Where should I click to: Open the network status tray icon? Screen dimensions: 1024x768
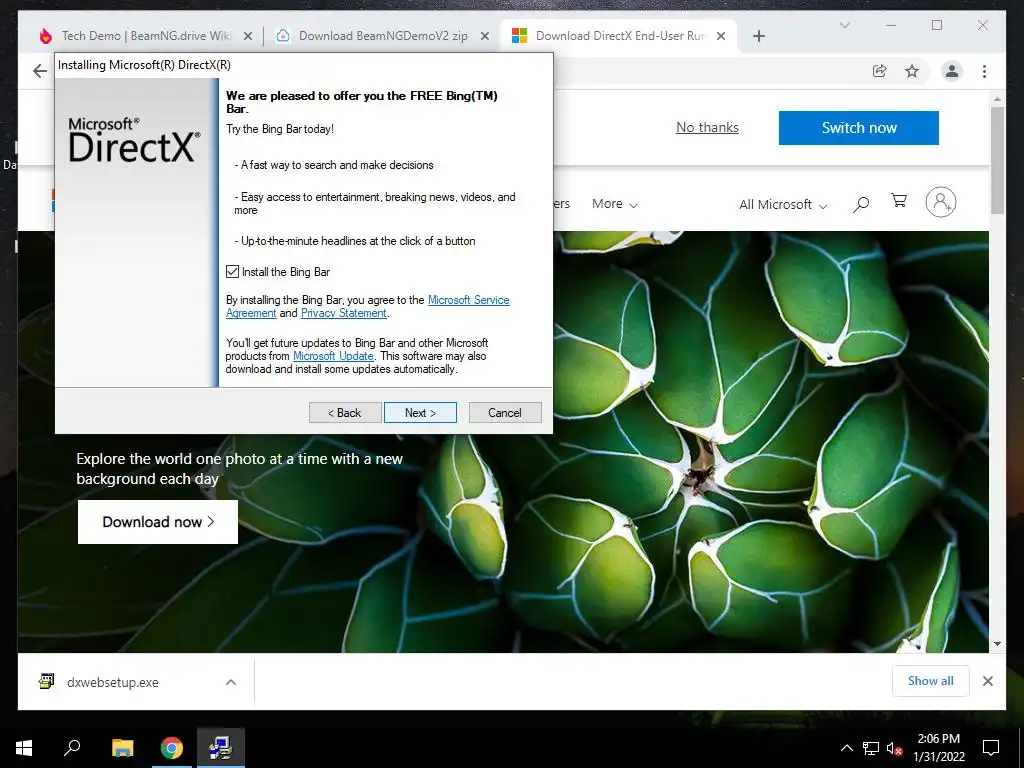871,748
